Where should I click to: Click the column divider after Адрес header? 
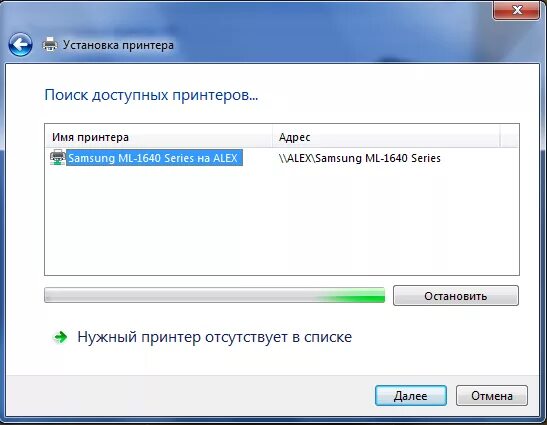pos(500,137)
